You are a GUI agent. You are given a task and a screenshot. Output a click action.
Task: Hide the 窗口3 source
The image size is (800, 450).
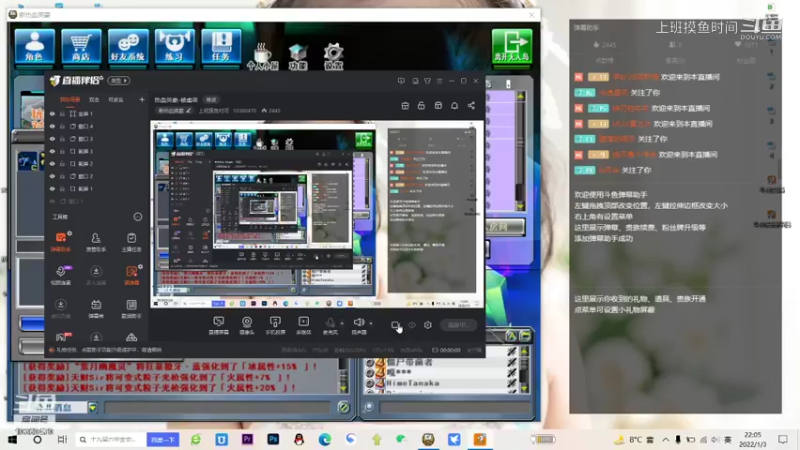52,139
